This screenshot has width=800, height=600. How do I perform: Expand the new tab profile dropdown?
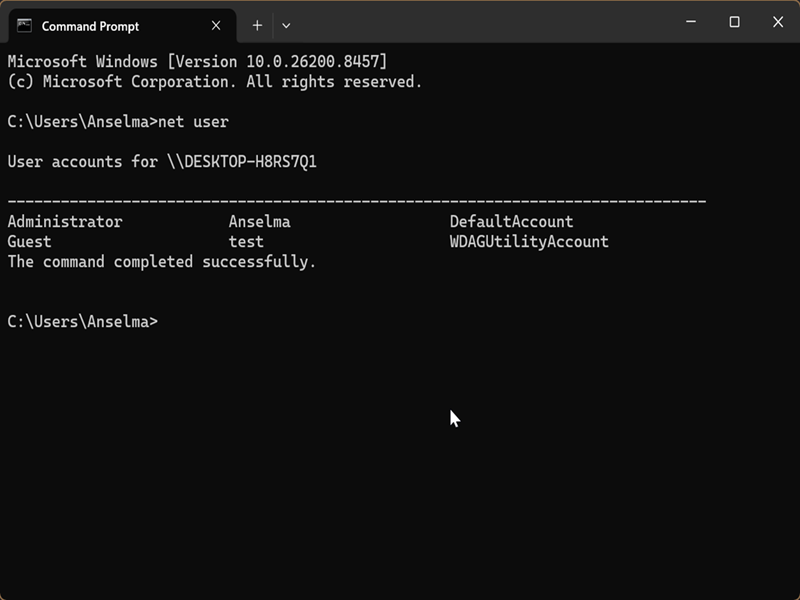click(x=286, y=26)
